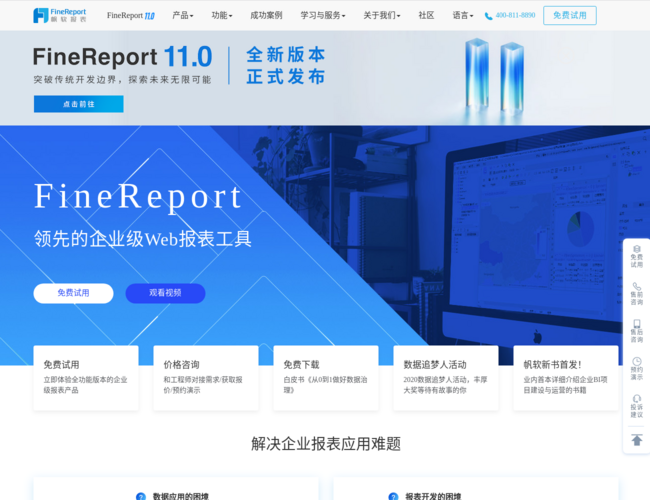Open the 免费试用 feature card
Viewport: 650px width, 500px height.
(86, 378)
